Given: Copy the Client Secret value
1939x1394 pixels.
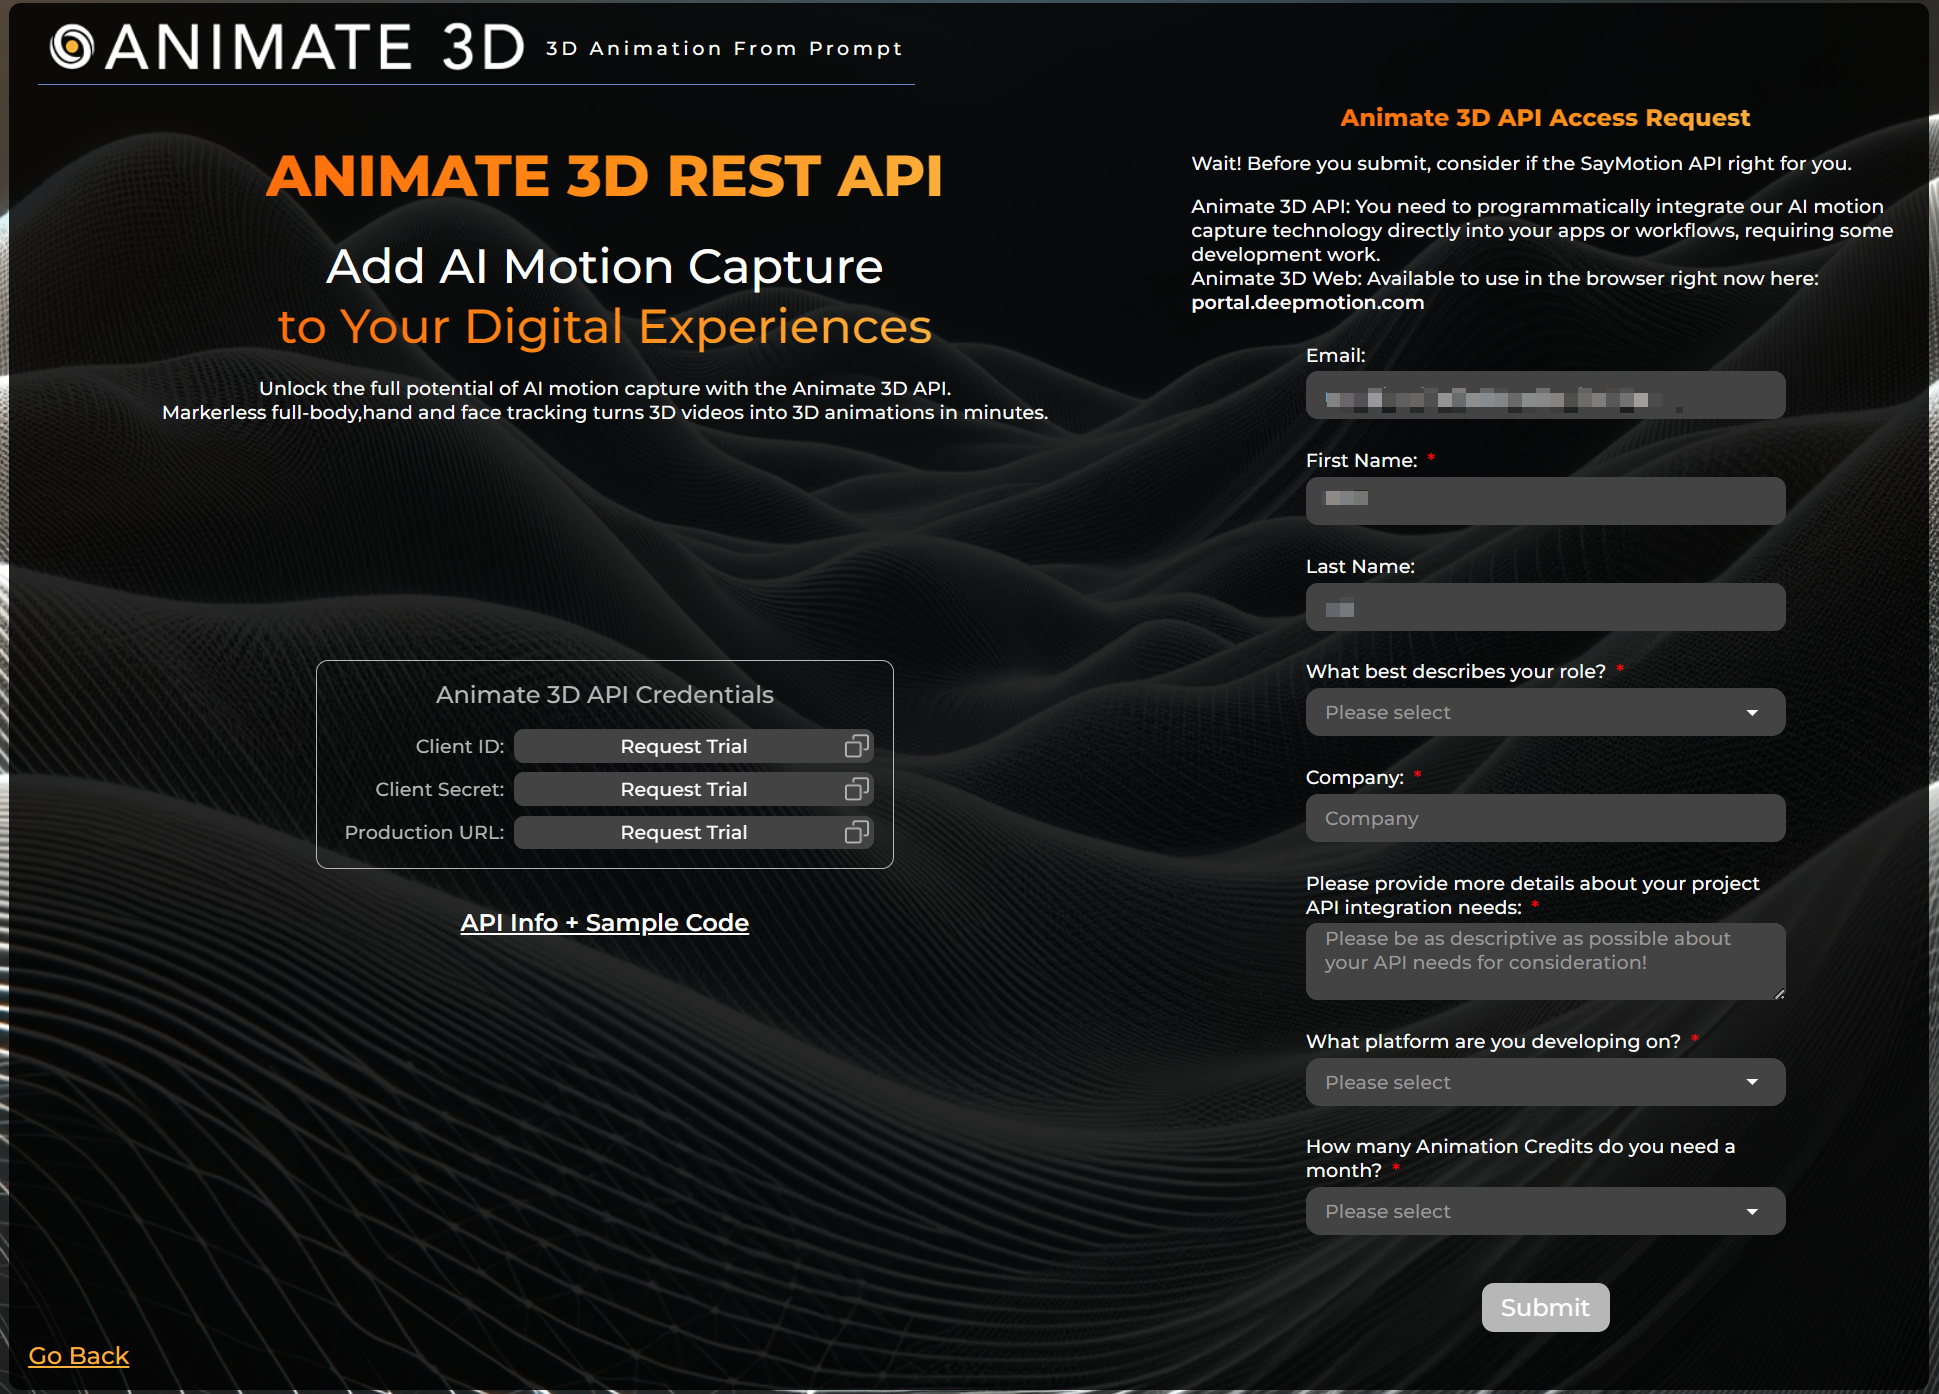Looking at the screenshot, I should click(x=856, y=789).
